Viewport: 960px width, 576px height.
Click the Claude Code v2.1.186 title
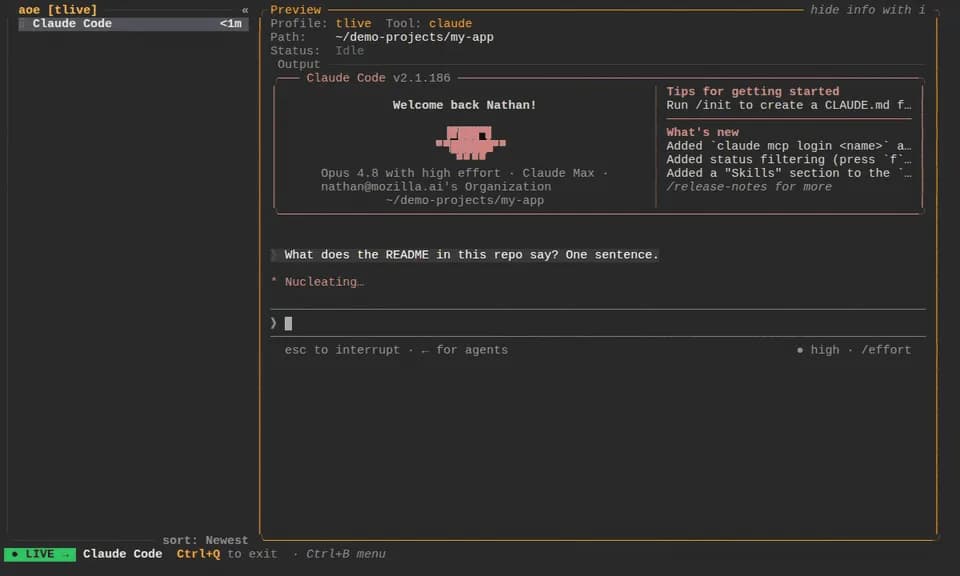click(378, 78)
